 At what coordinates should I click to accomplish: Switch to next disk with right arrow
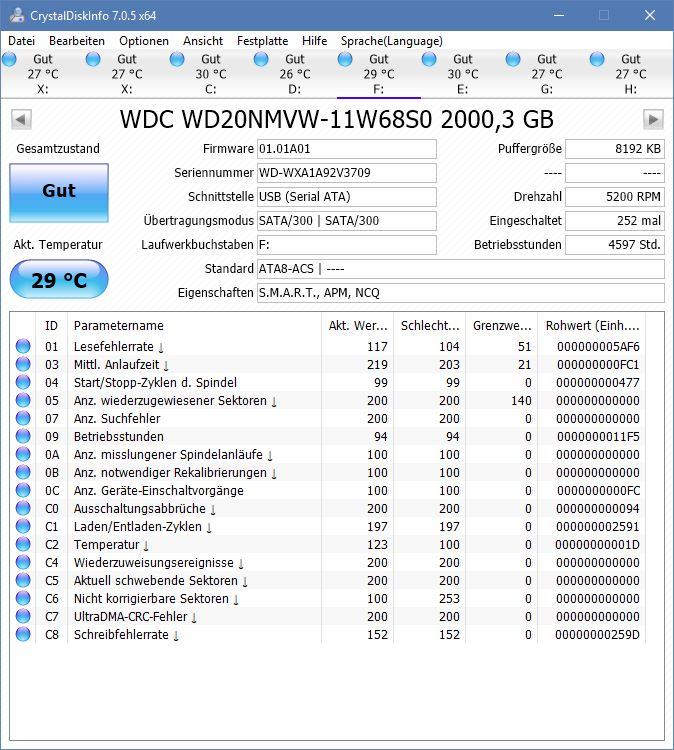tap(653, 120)
